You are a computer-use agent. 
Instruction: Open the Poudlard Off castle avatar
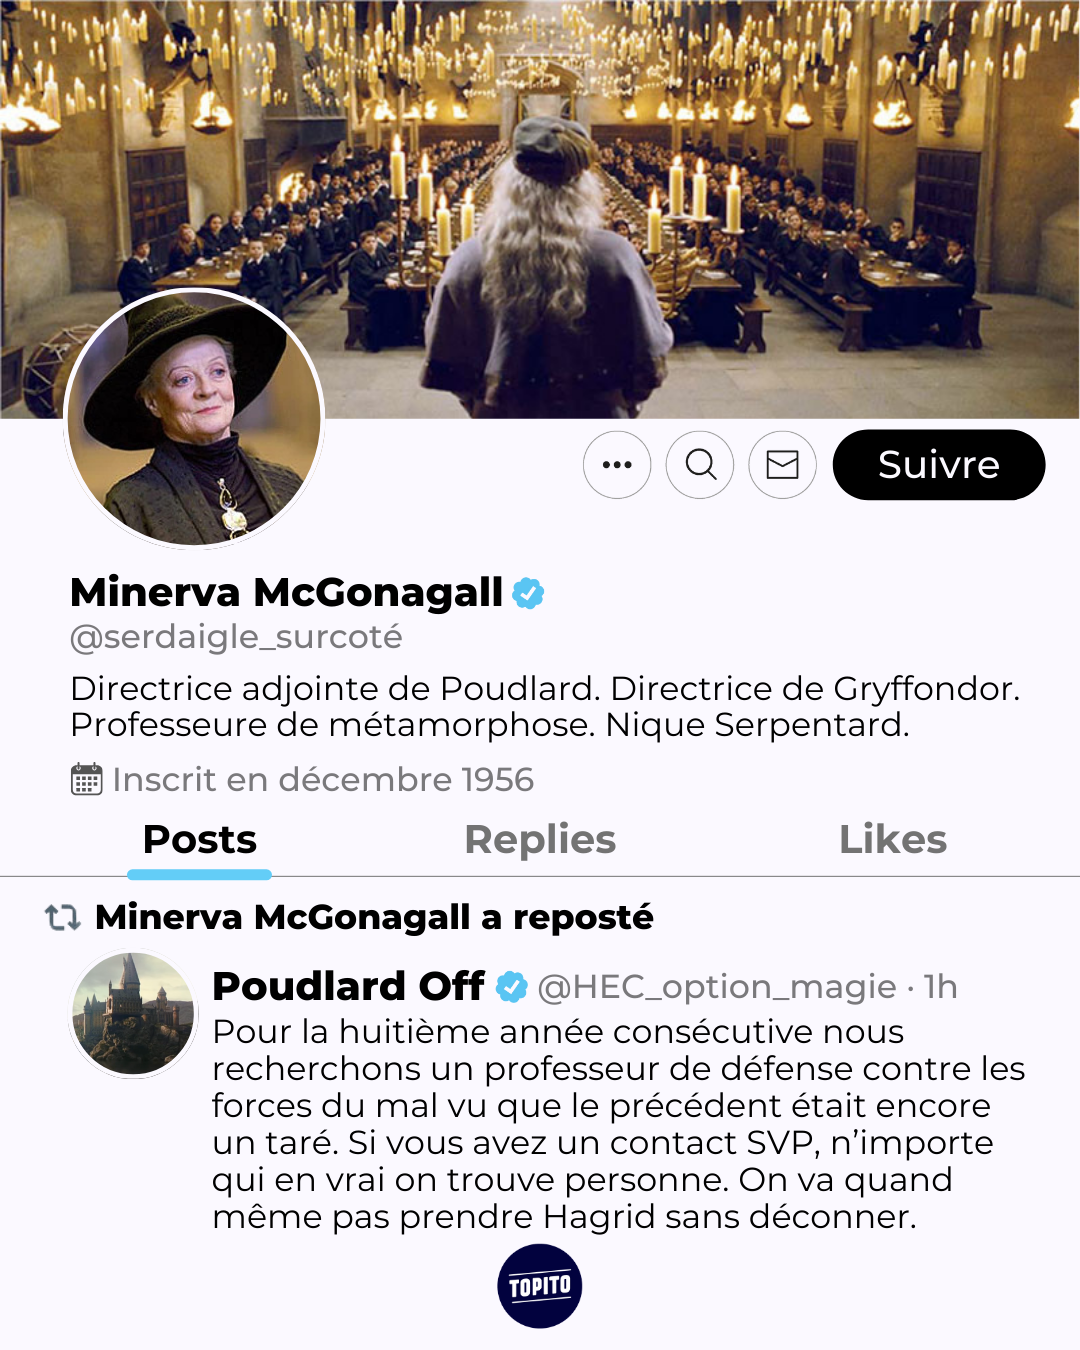tap(133, 1014)
